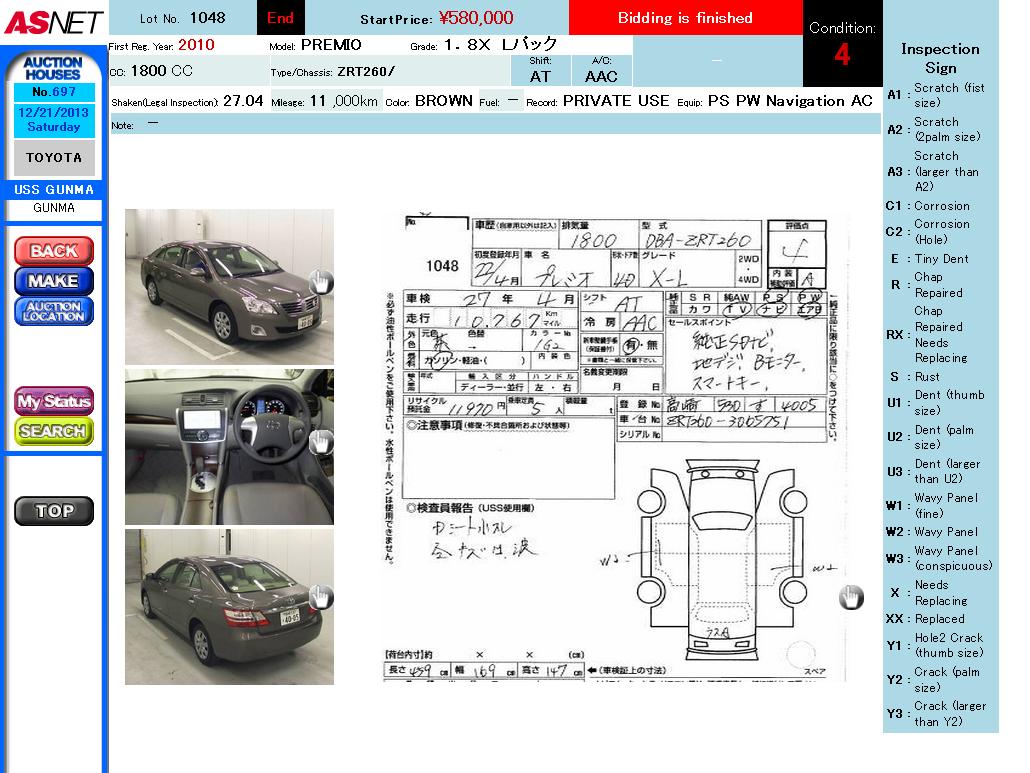Click hand zoom icon on rear photo
Screen dimensions: 1030x773
320,597
